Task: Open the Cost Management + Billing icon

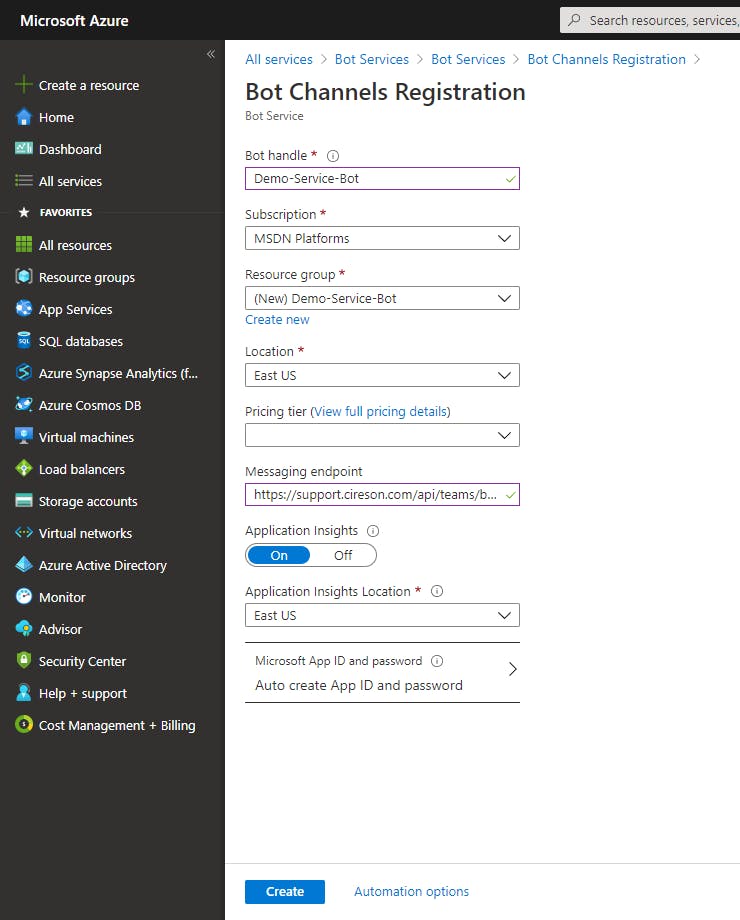Action: point(24,725)
